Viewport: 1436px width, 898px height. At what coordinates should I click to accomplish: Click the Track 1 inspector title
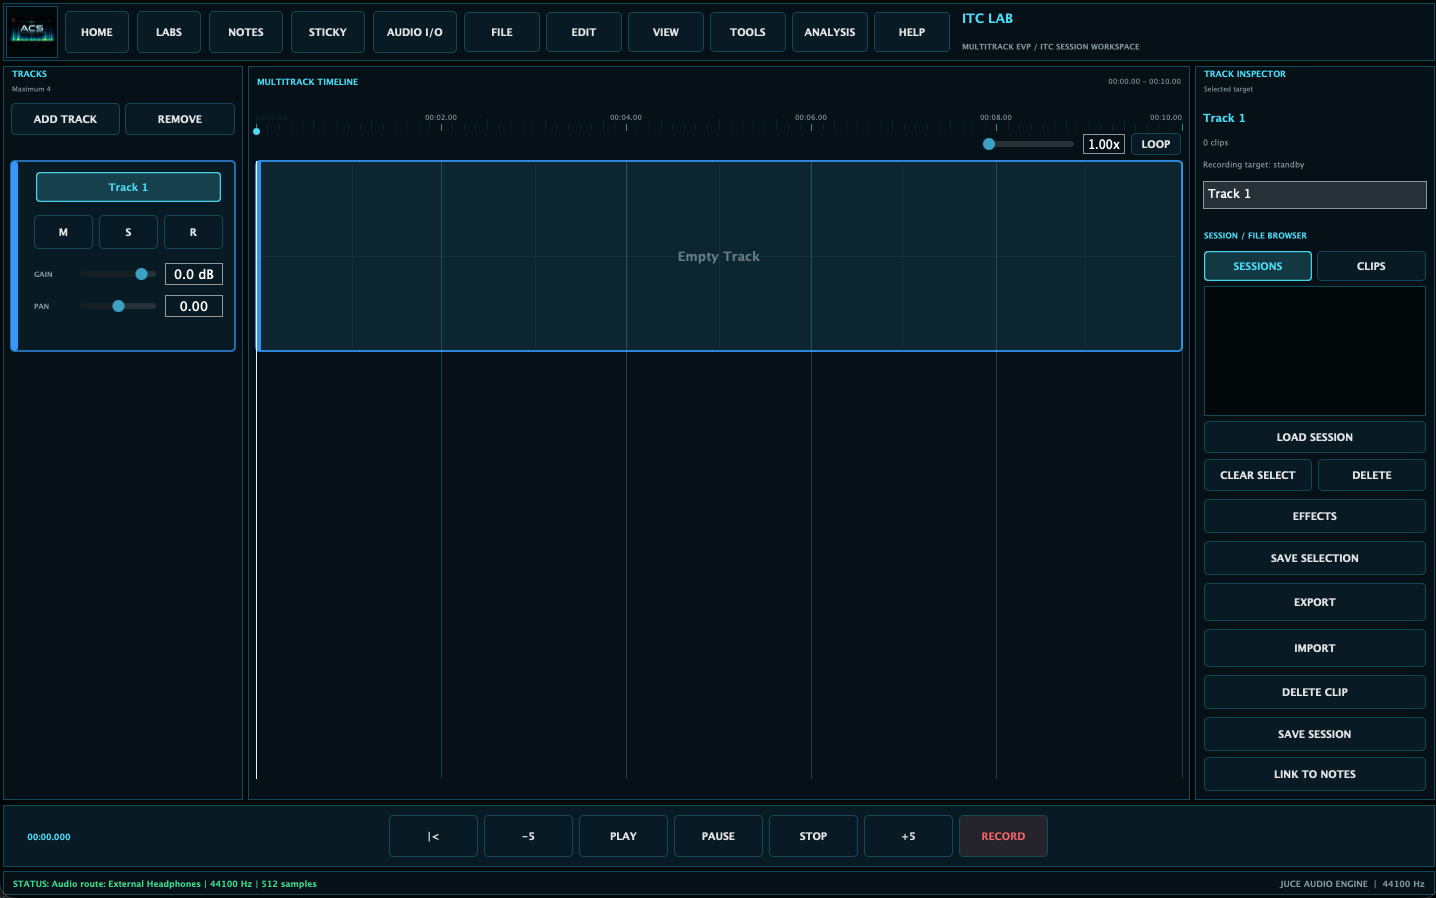[1224, 118]
